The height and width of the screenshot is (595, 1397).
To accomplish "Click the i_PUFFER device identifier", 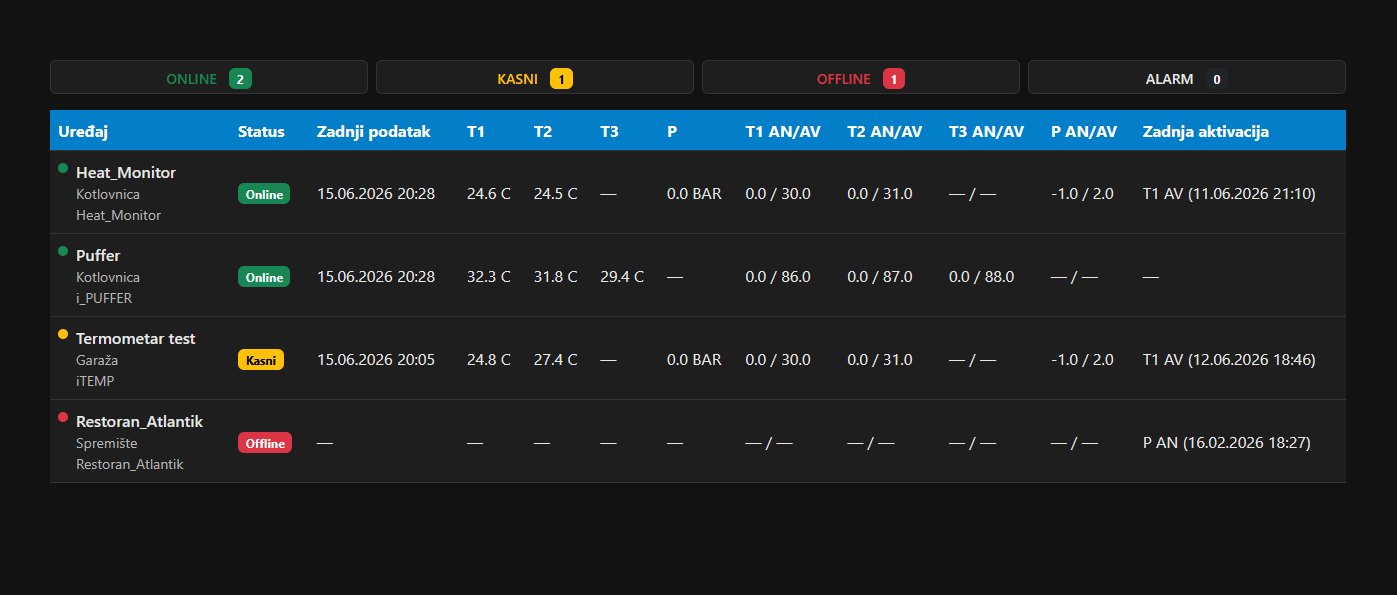I will 104,298.
